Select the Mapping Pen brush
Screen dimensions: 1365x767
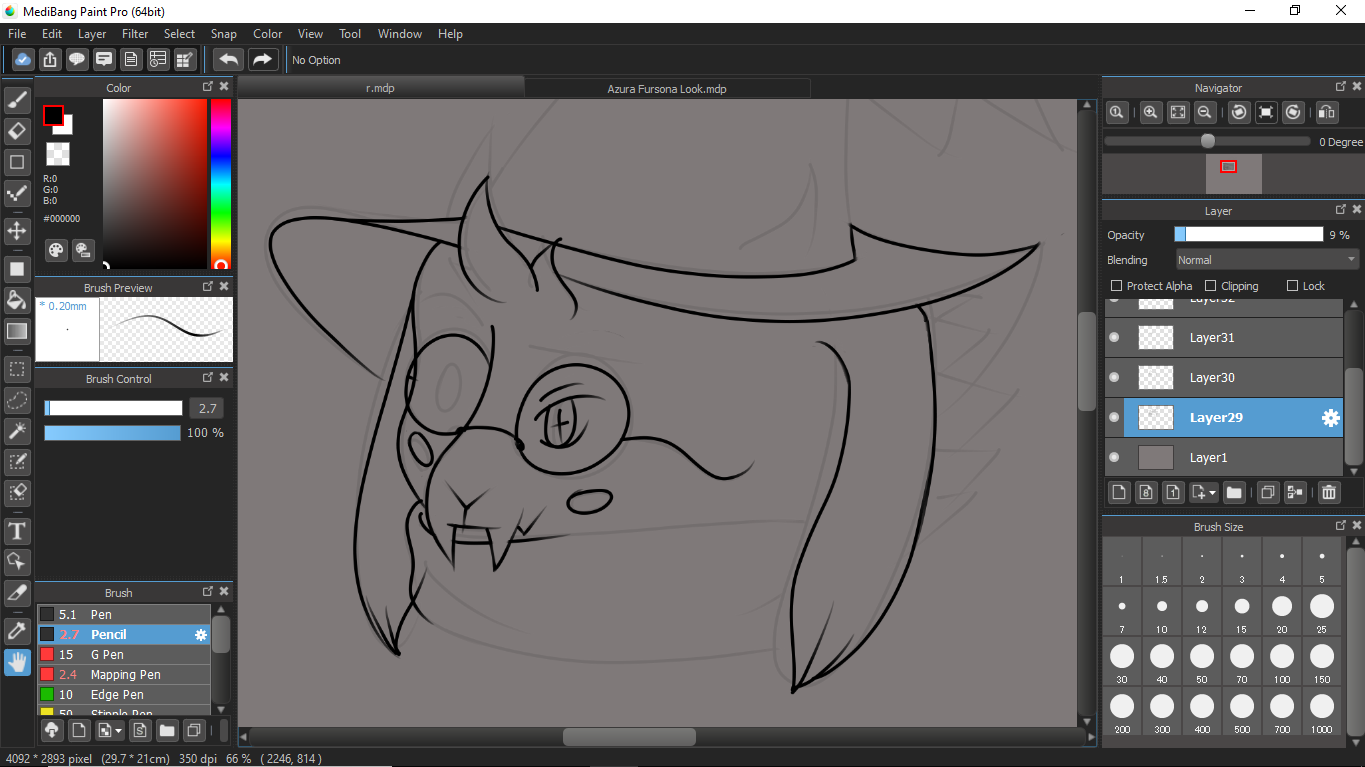[x=124, y=675]
